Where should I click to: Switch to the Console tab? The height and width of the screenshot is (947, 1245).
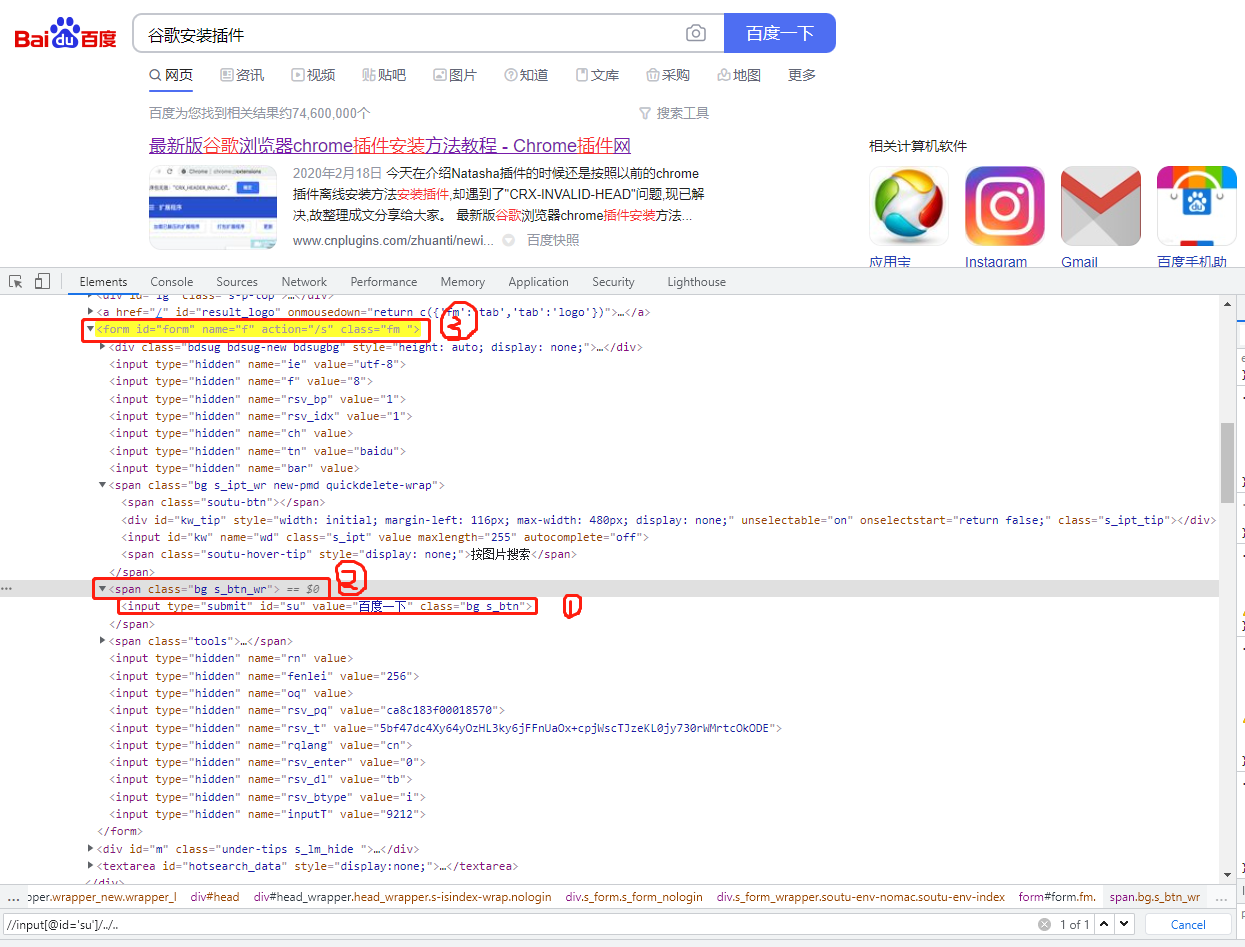171,282
